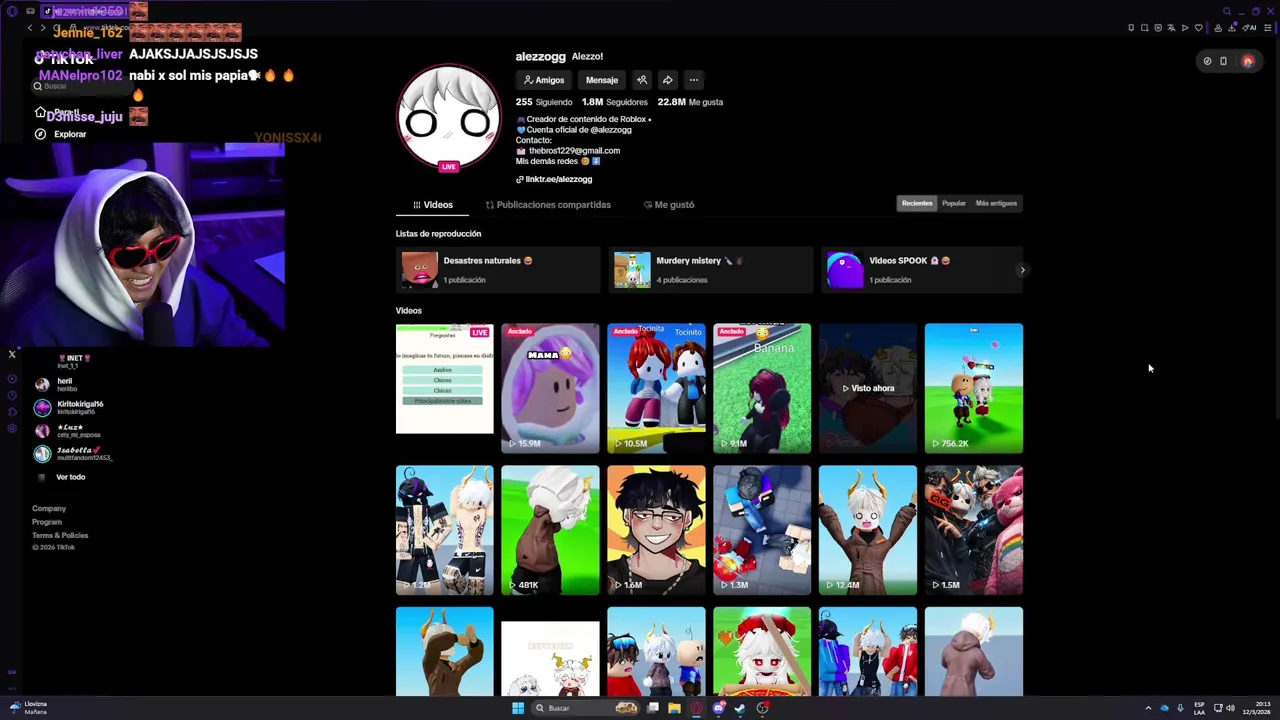Open the herli followed account
Viewport: 1280px width, 720px height.
pyautogui.click(x=58, y=384)
